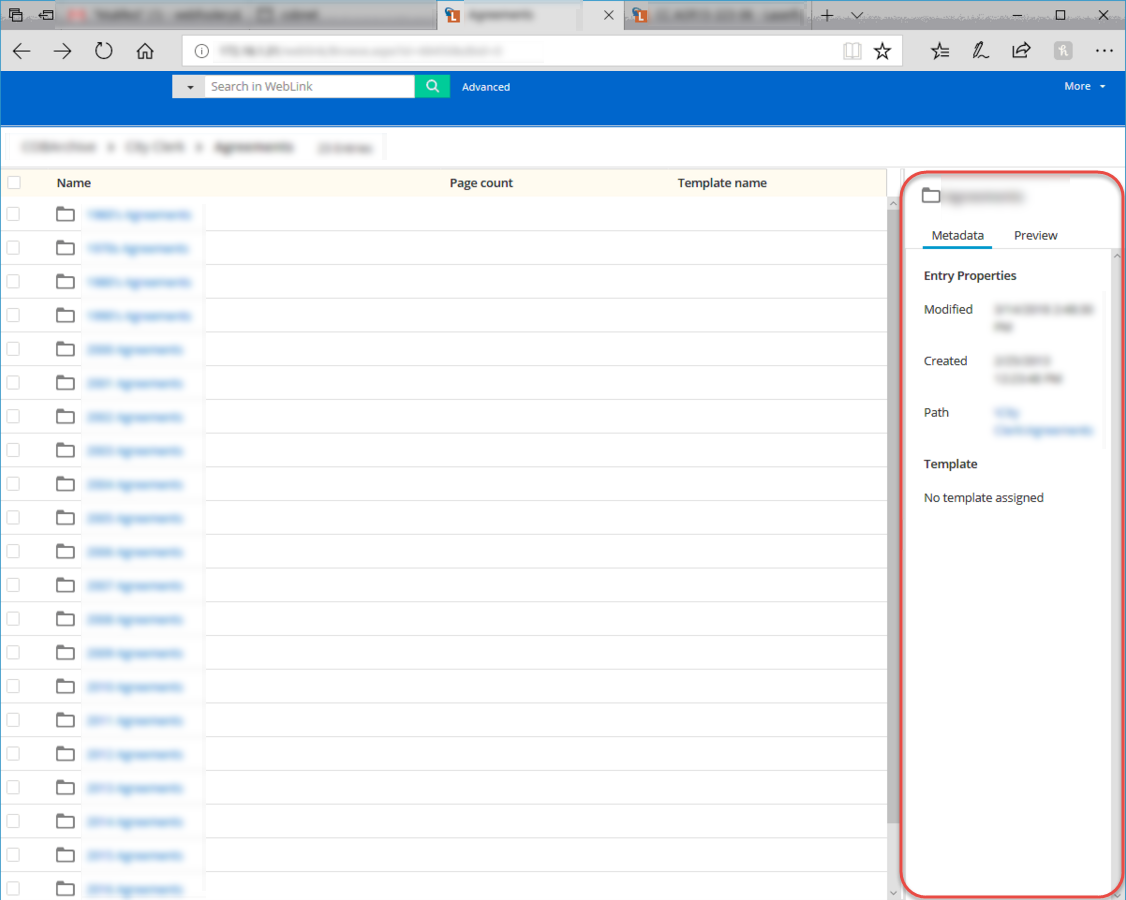Viewport: 1126px width, 900px height.
Task: Sort entries by Page count column
Action: [x=481, y=183]
